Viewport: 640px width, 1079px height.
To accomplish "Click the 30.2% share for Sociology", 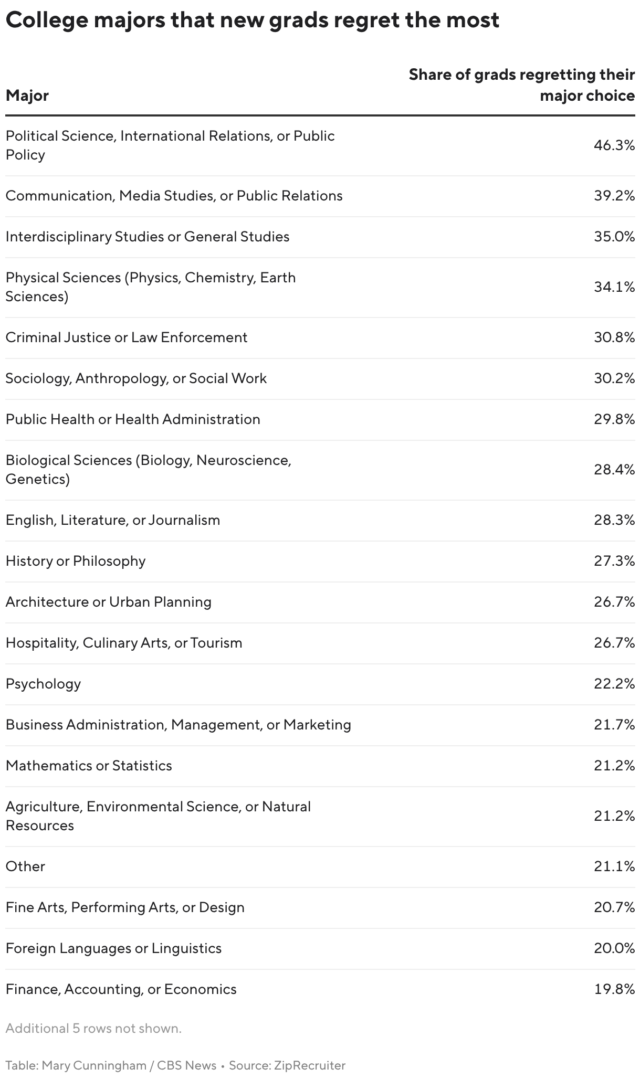I will coord(614,378).
